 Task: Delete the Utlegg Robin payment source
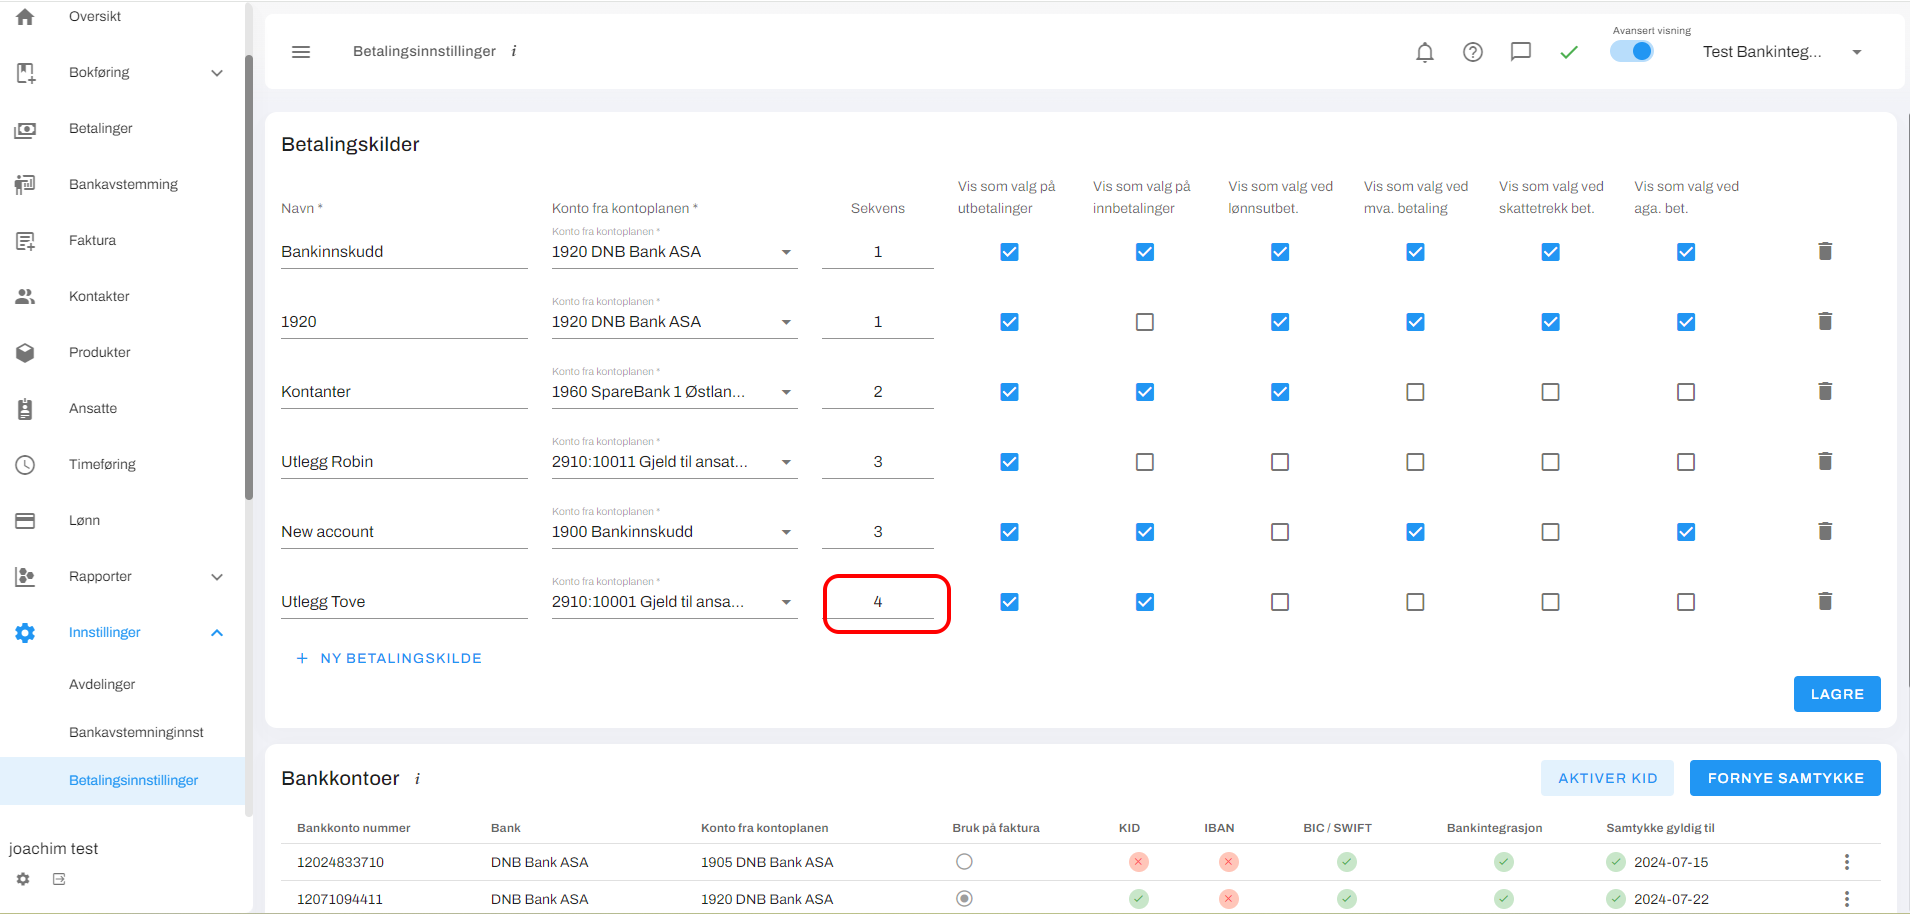[1825, 461]
